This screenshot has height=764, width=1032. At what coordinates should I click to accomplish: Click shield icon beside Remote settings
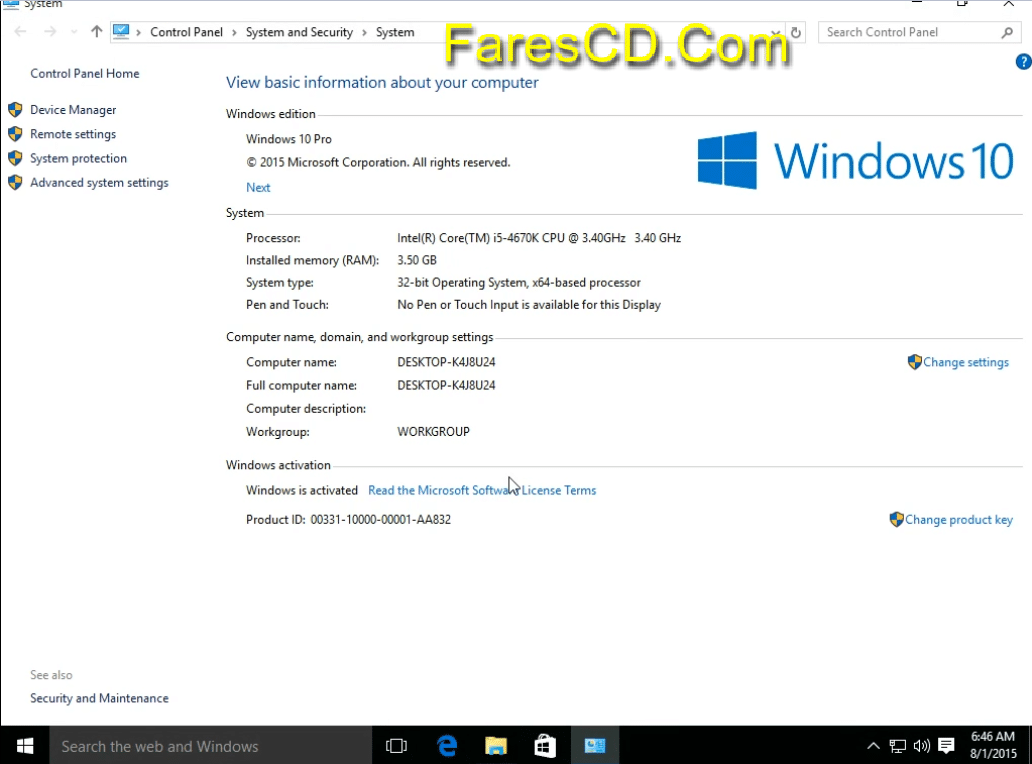pos(15,134)
